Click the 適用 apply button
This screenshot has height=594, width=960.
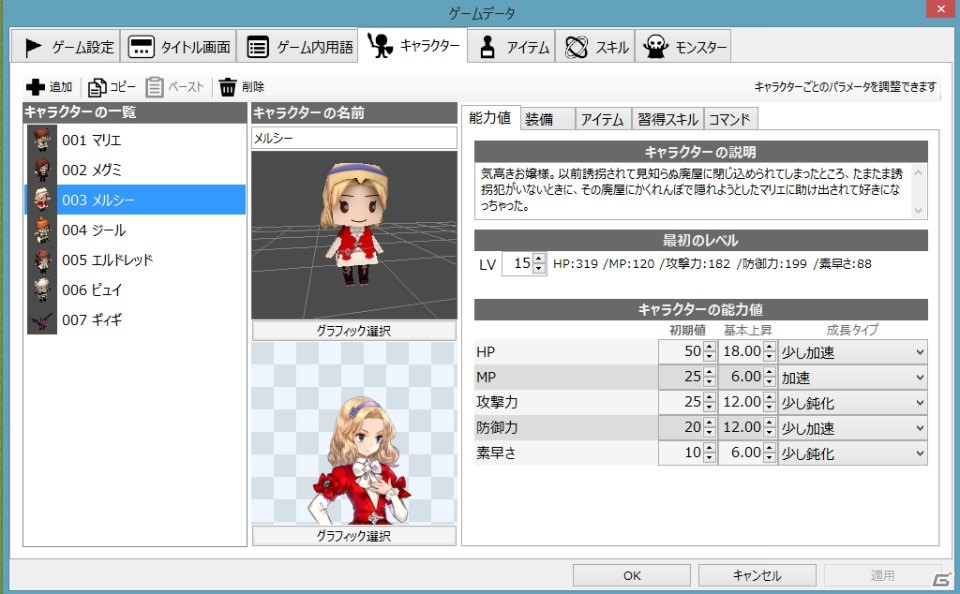pyautogui.click(x=882, y=576)
